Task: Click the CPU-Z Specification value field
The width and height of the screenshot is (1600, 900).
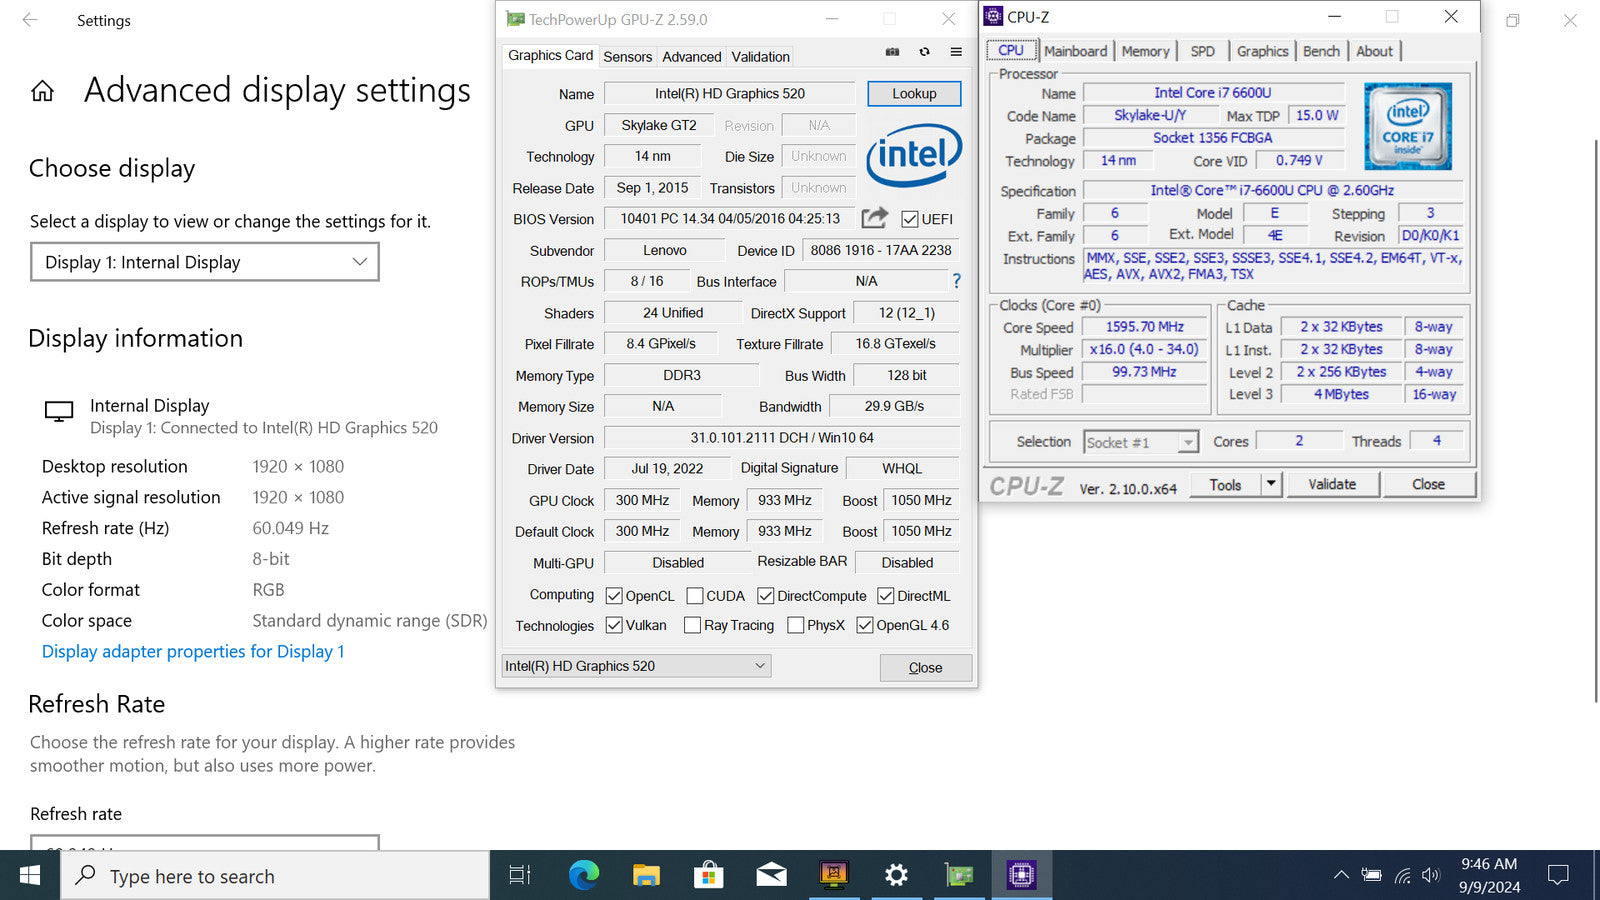Action: [x=1272, y=190]
